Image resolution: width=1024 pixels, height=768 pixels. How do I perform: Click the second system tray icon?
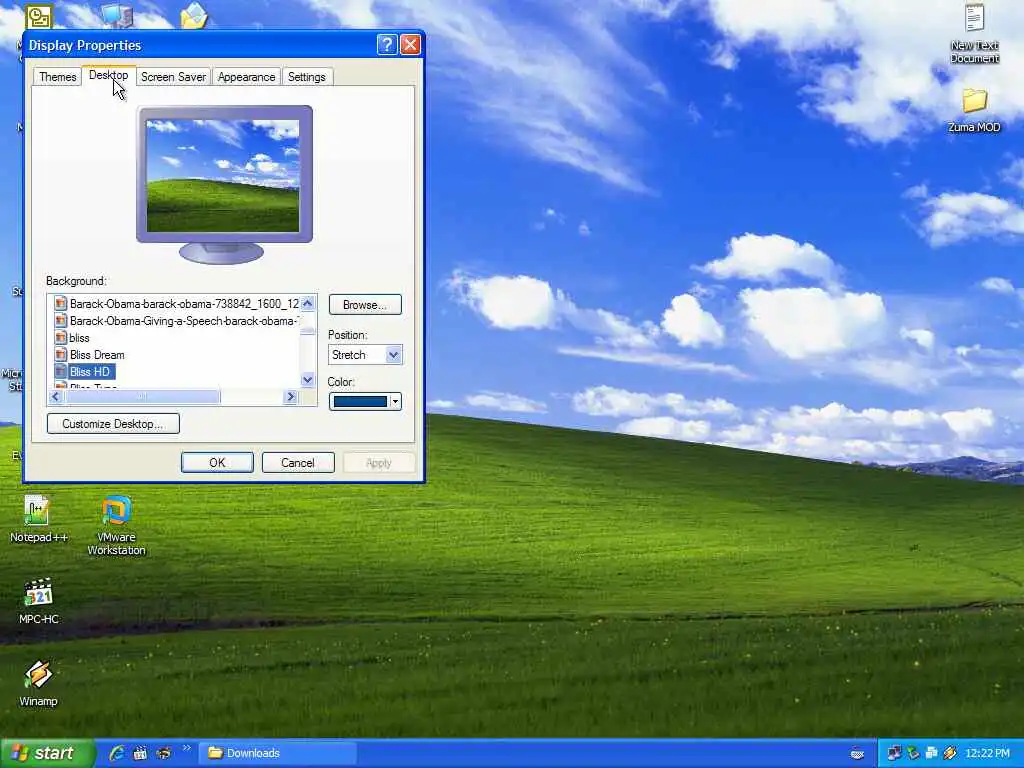point(913,753)
